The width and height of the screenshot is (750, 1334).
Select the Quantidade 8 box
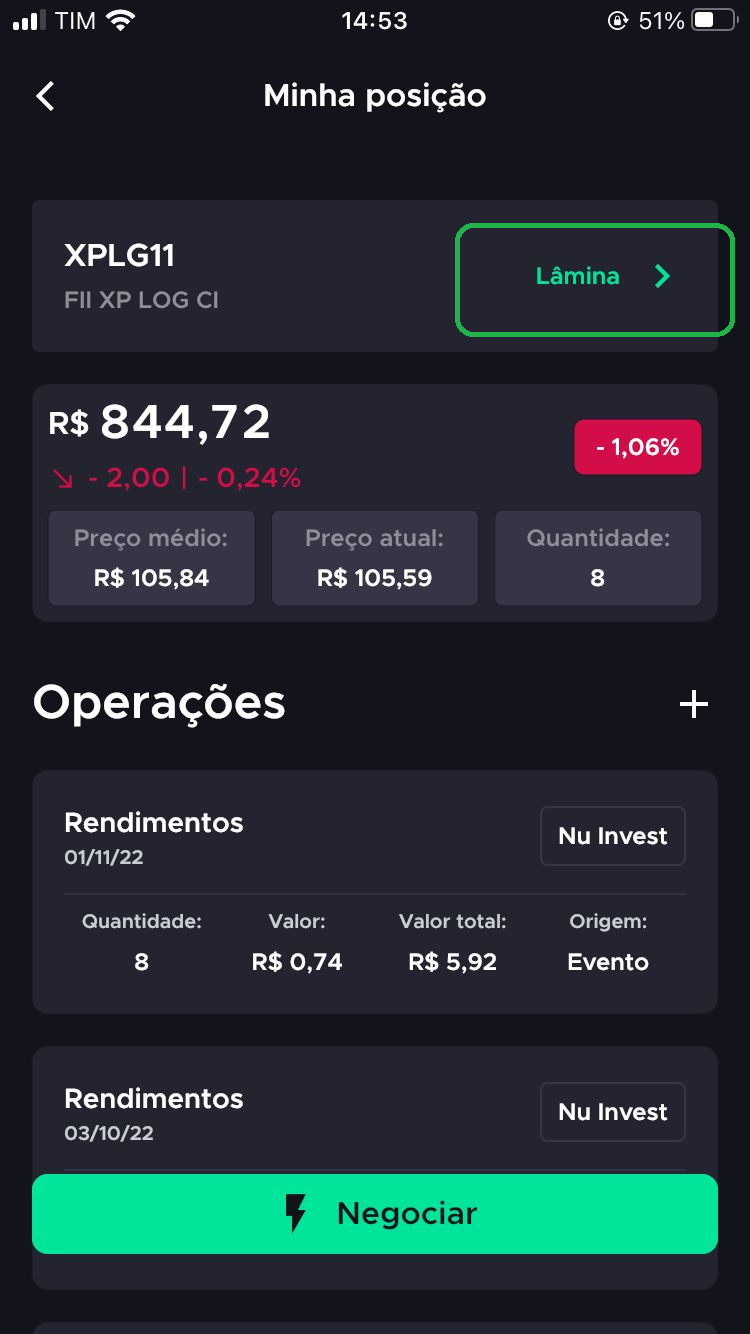click(x=598, y=558)
